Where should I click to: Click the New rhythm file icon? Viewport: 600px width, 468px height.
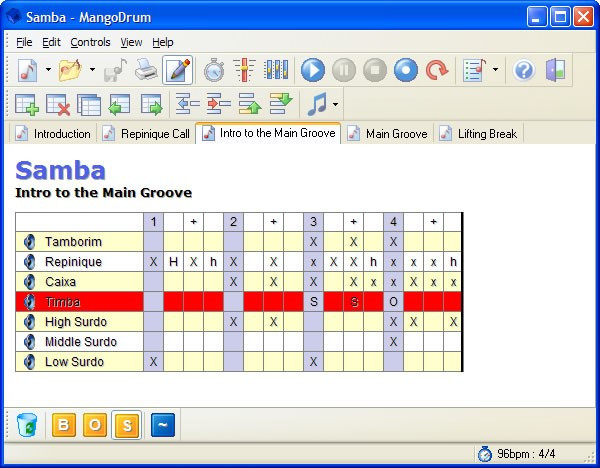pyautogui.click(x=28, y=70)
